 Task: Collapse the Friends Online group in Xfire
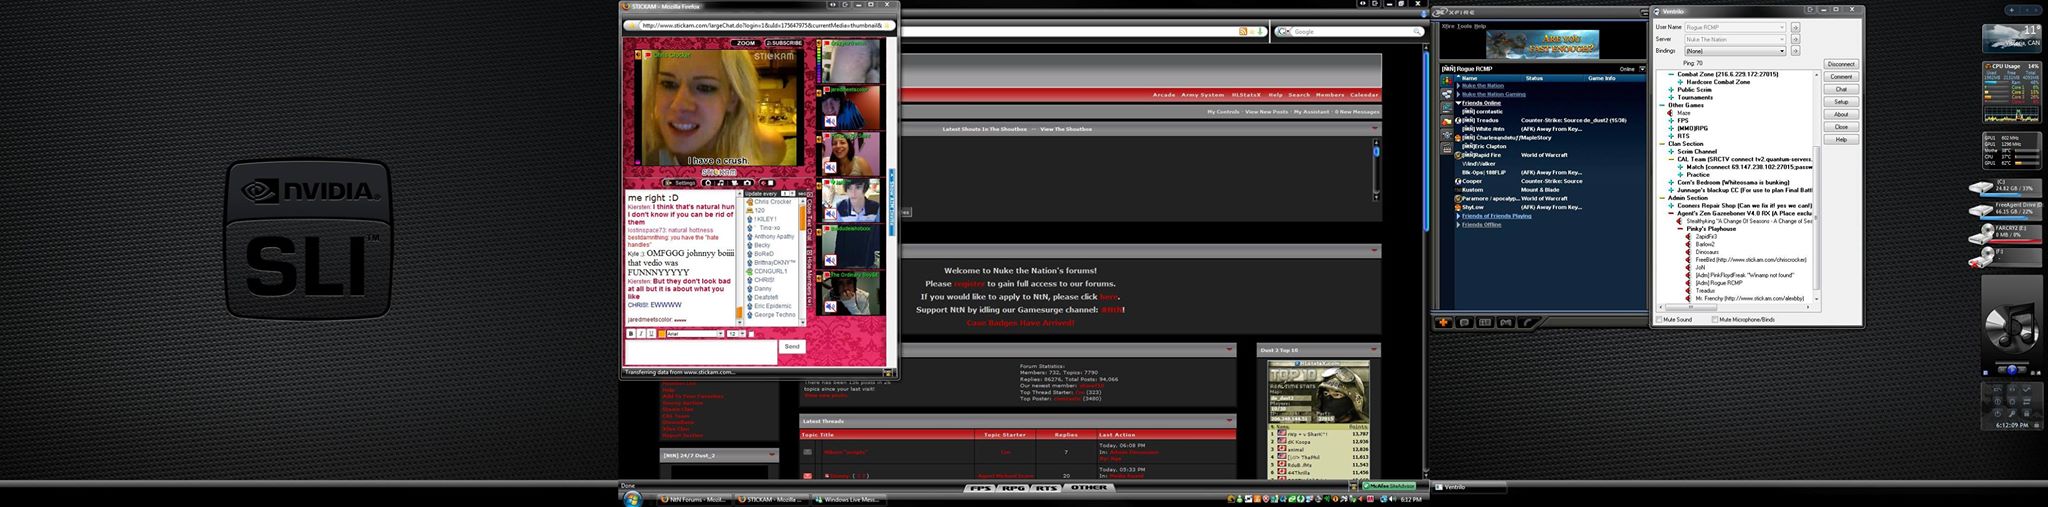(x=1459, y=103)
